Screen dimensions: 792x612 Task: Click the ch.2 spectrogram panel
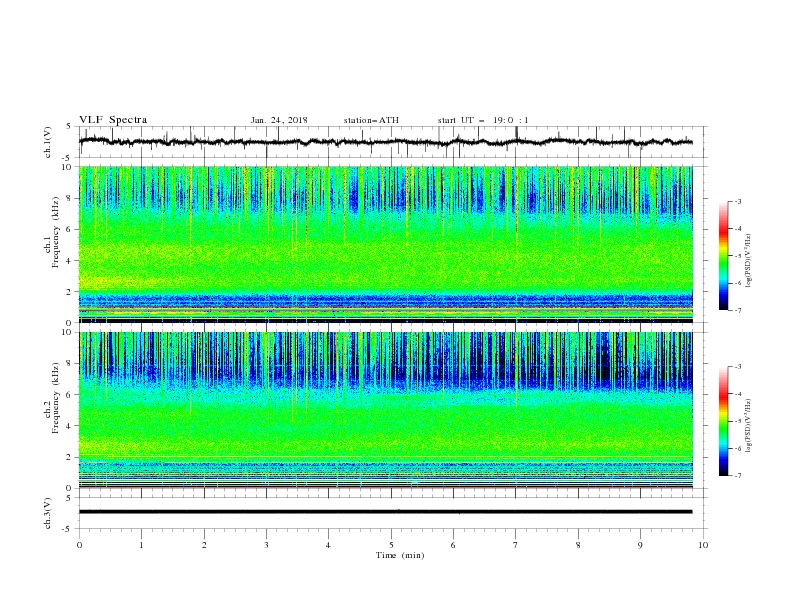pyautogui.click(x=386, y=410)
